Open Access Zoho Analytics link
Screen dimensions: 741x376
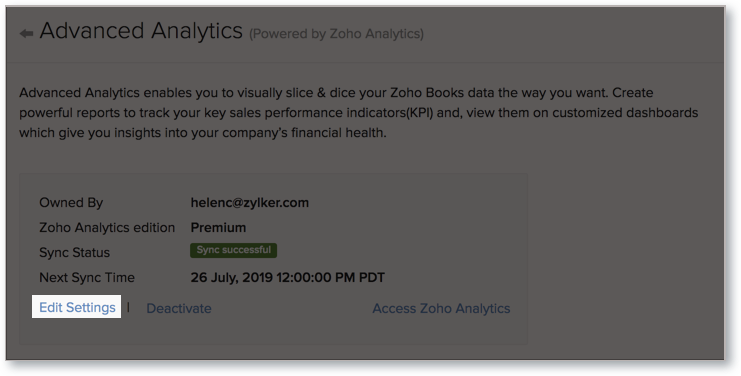(x=441, y=308)
